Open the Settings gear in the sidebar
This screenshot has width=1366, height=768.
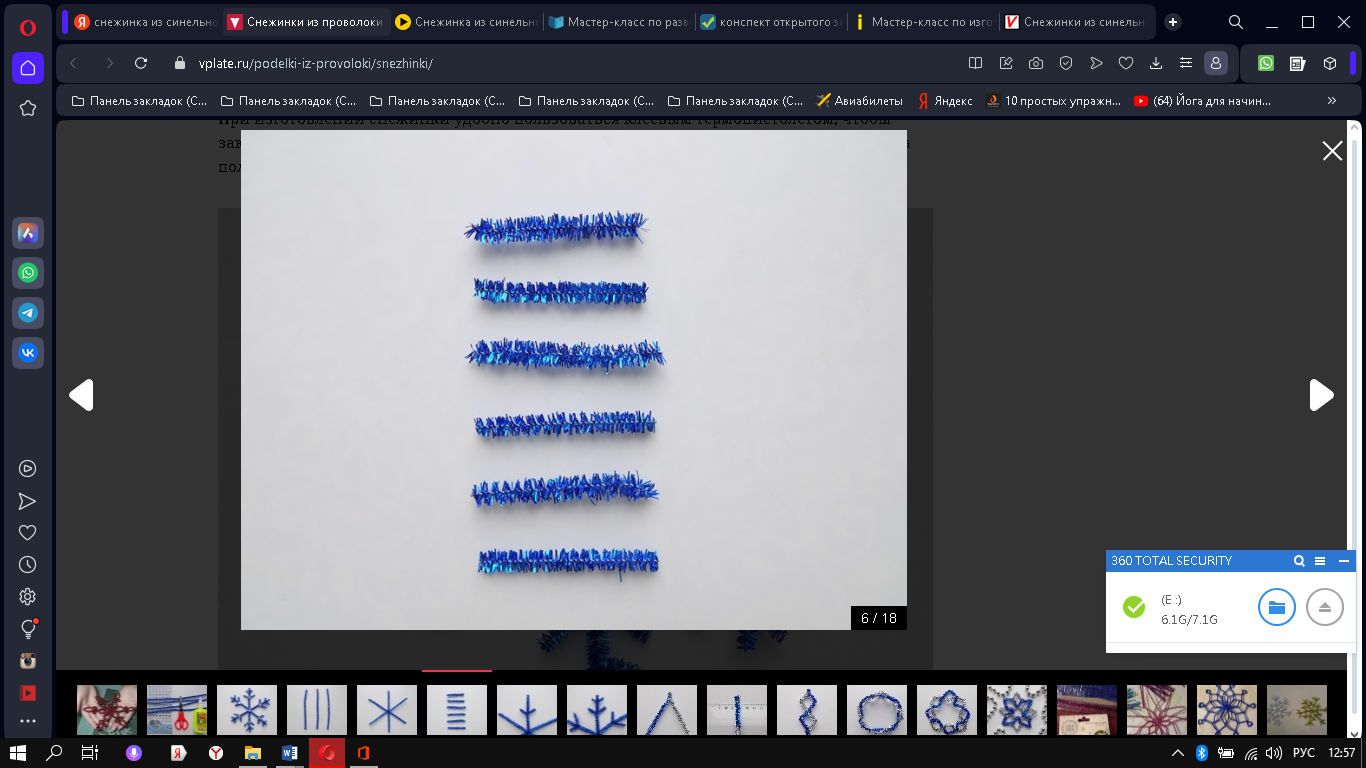pyautogui.click(x=28, y=597)
